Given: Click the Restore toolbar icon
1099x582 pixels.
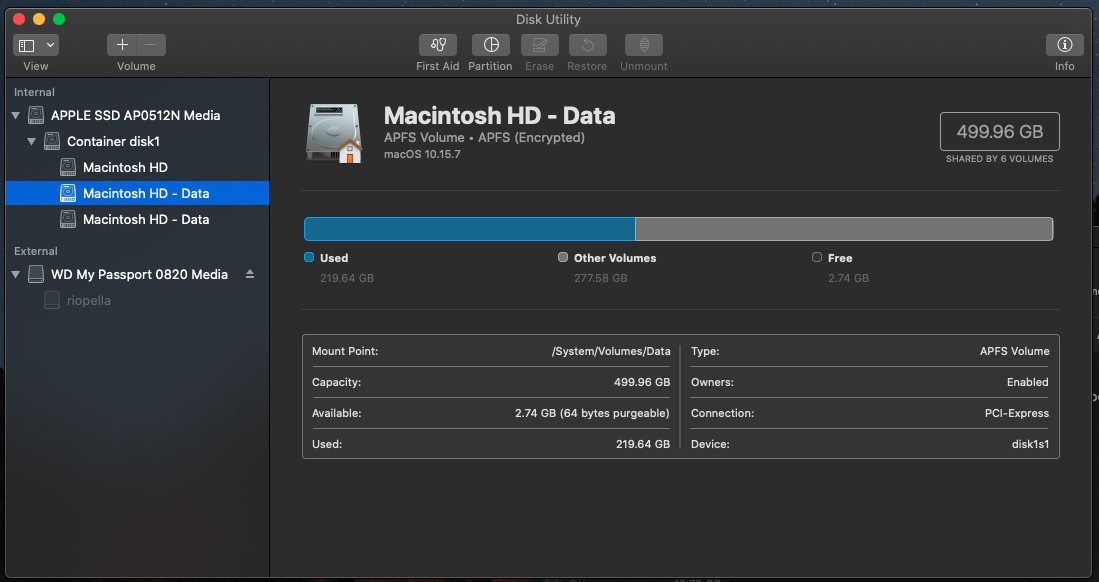Looking at the screenshot, I should point(587,46).
